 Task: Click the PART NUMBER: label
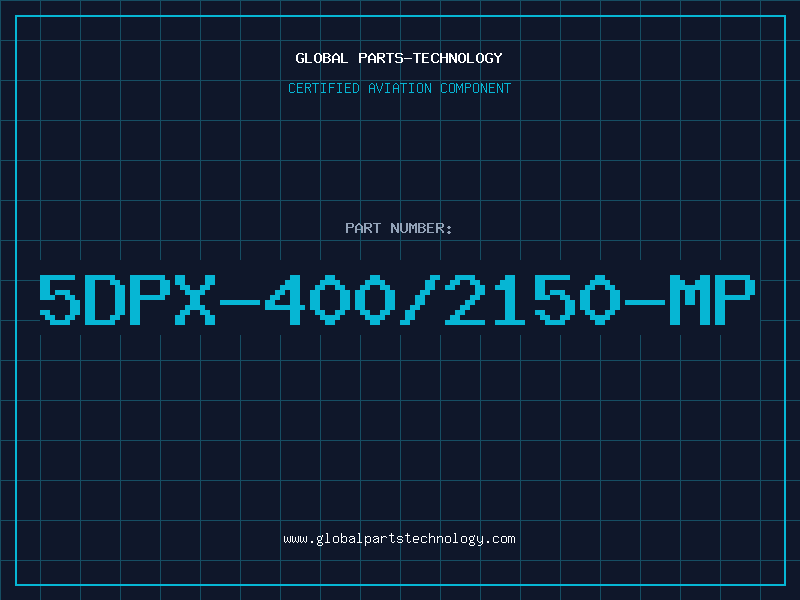tap(399, 228)
